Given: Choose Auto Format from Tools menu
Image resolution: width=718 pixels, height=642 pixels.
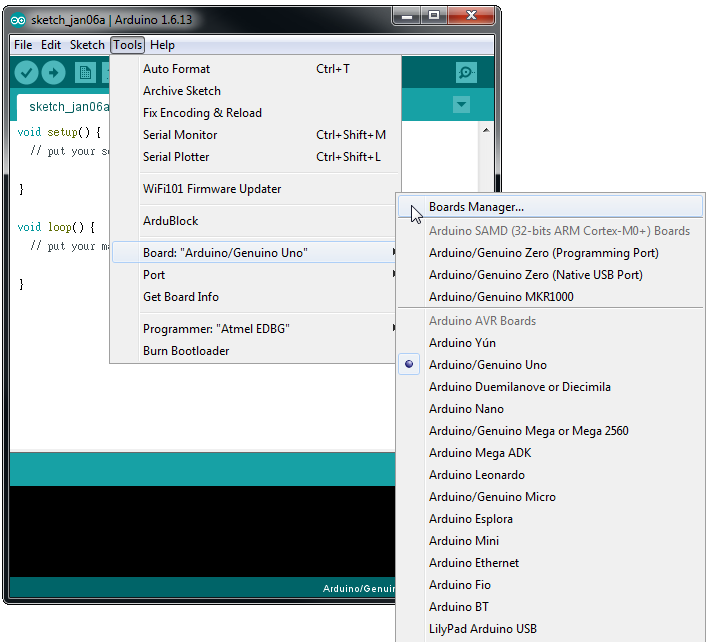Looking at the screenshot, I should pos(254,69).
